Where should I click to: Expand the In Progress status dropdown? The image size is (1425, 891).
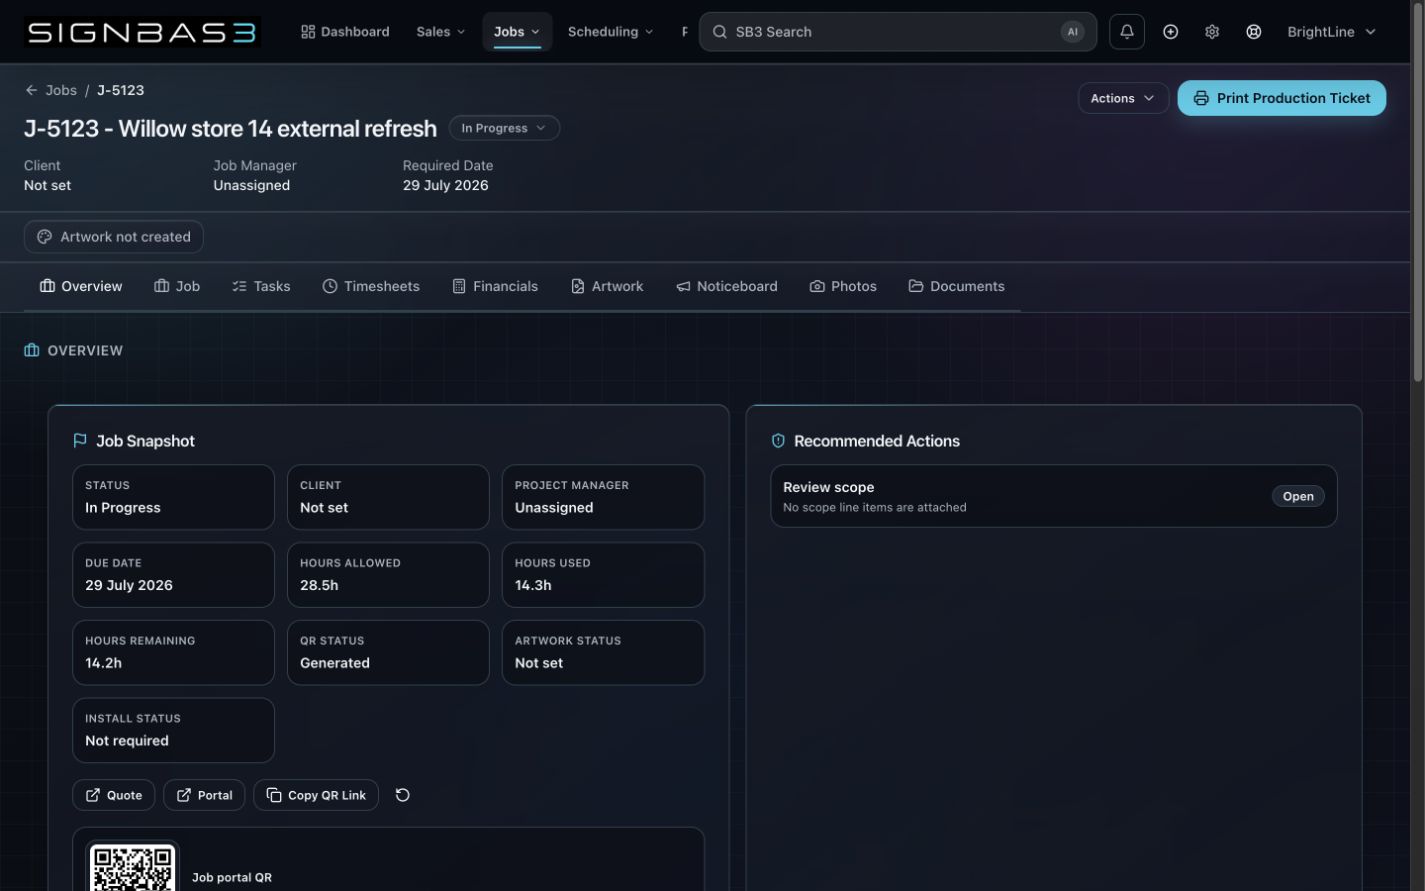tap(504, 128)
